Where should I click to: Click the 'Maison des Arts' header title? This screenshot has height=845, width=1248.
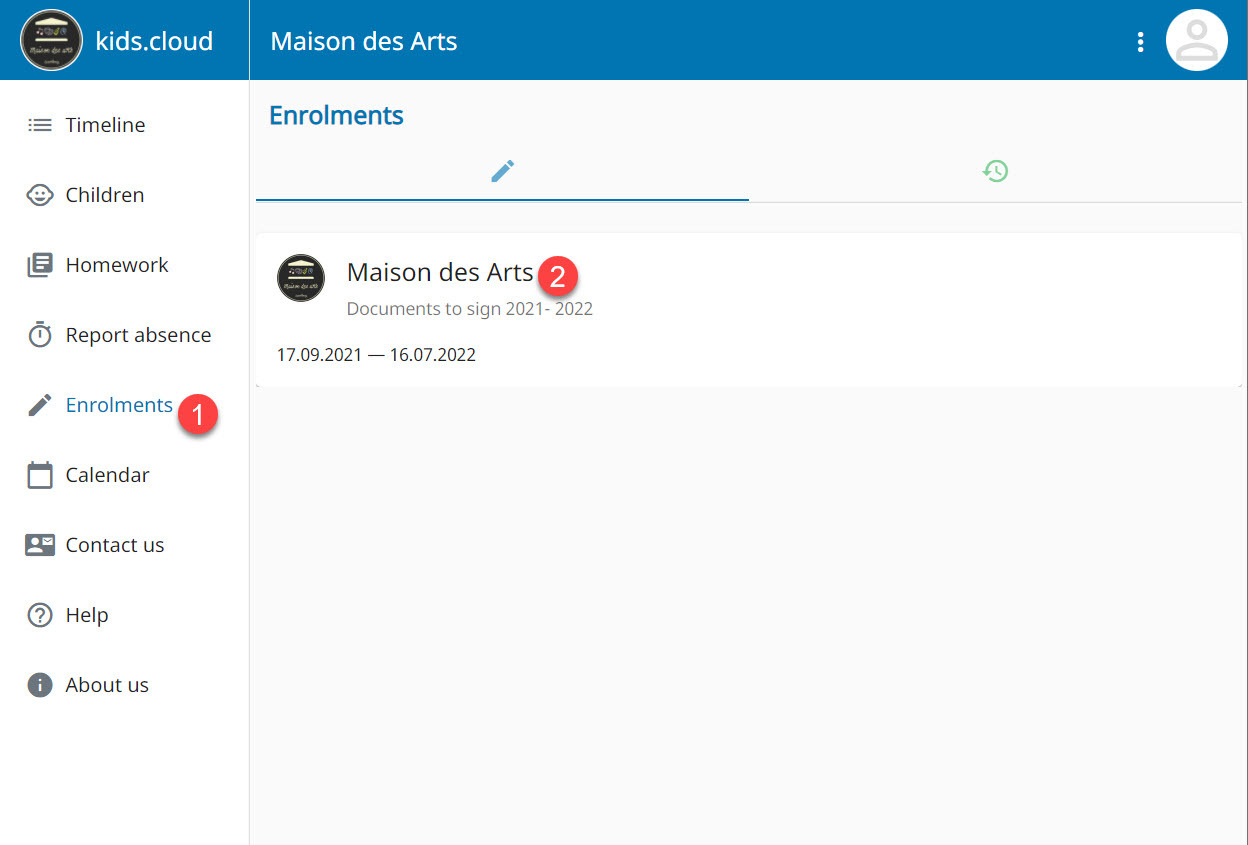(364, 41)
